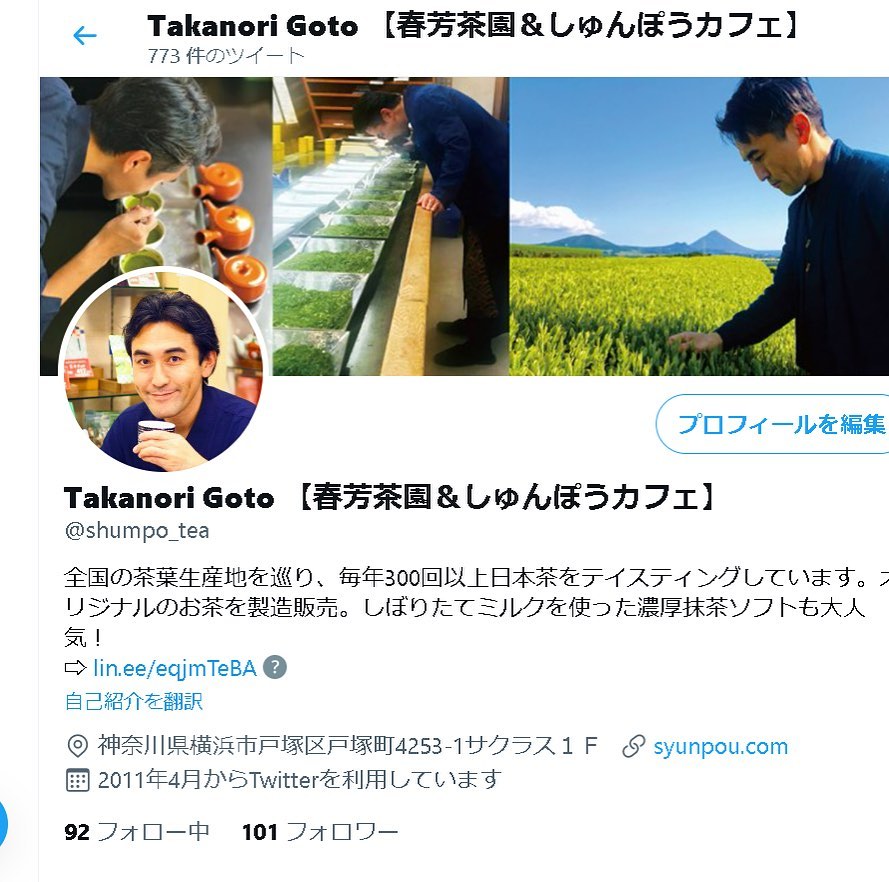The height and width of the screenshot is (882, 889).
Task: Open the syunpou.com website link
Action: tap(721, 747)
